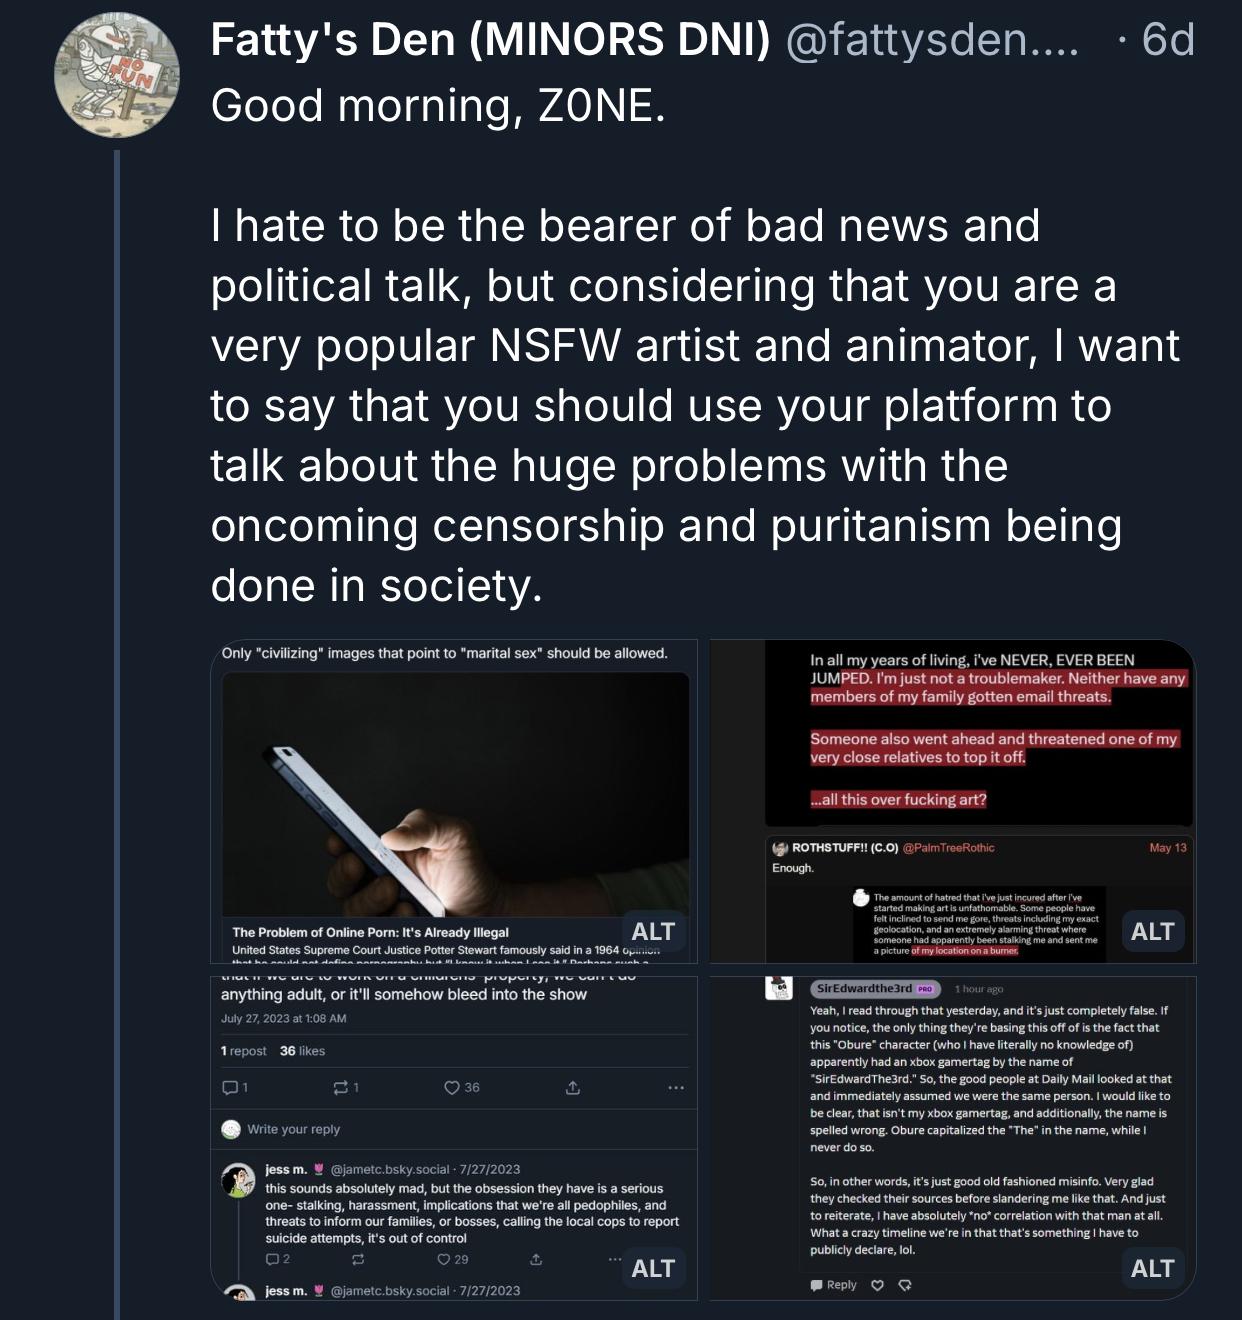Viewport: 1242px width, 1320px height.
Task: Open the post's 6d timestamp
Action: [x=1167, y=41]
